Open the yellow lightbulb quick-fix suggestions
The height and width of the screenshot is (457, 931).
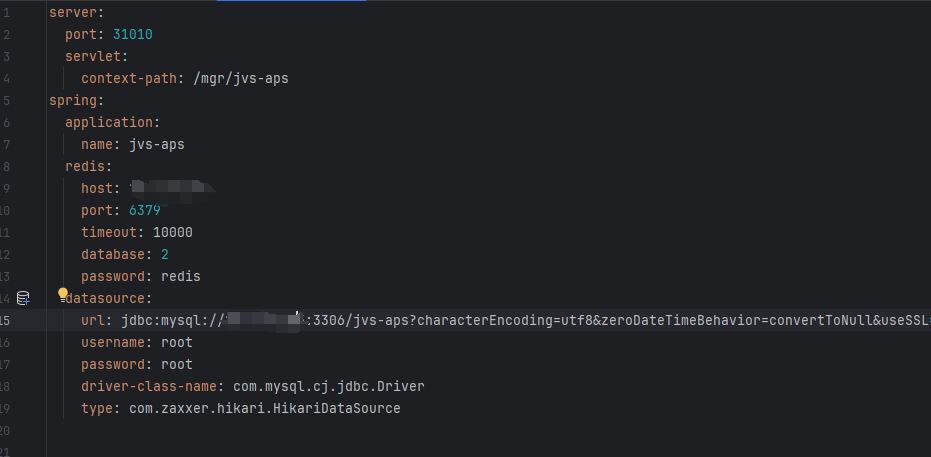click(63, 294)
